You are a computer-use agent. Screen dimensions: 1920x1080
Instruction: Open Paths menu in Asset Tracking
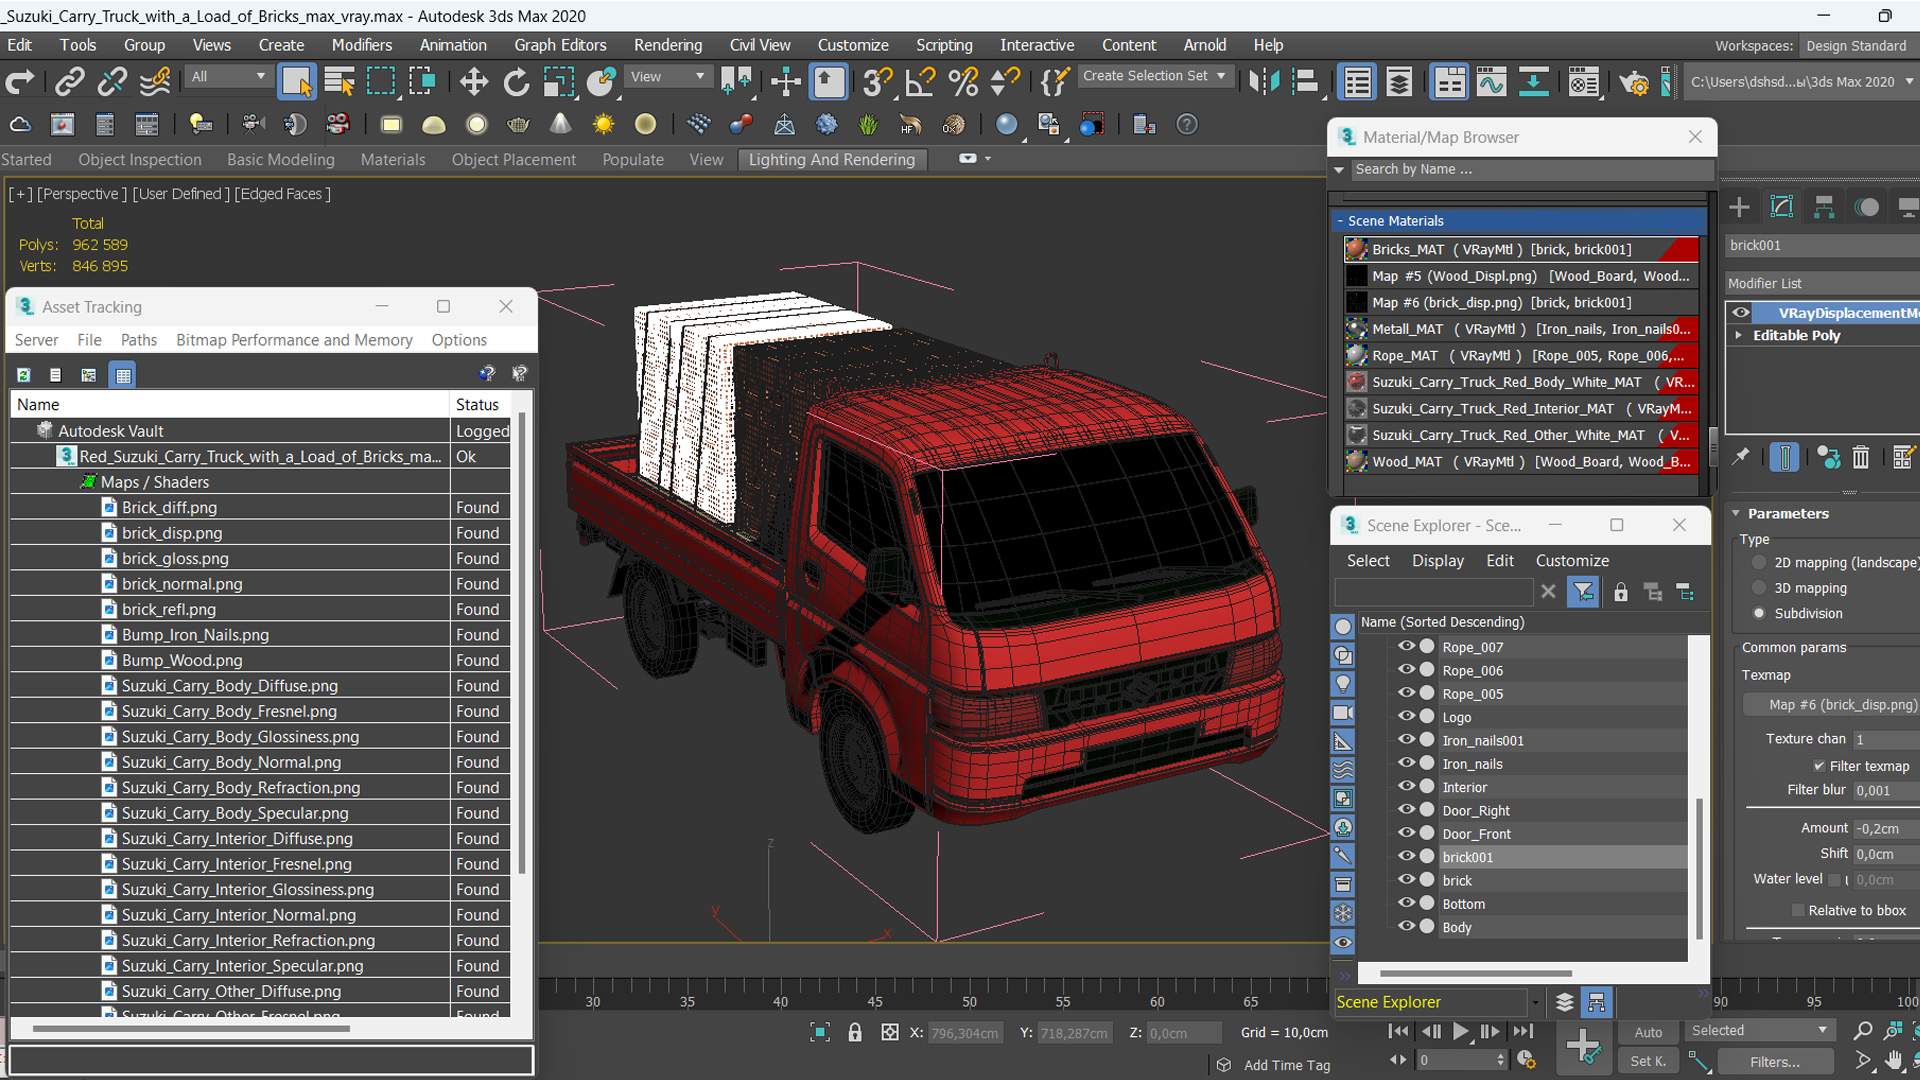139,340
